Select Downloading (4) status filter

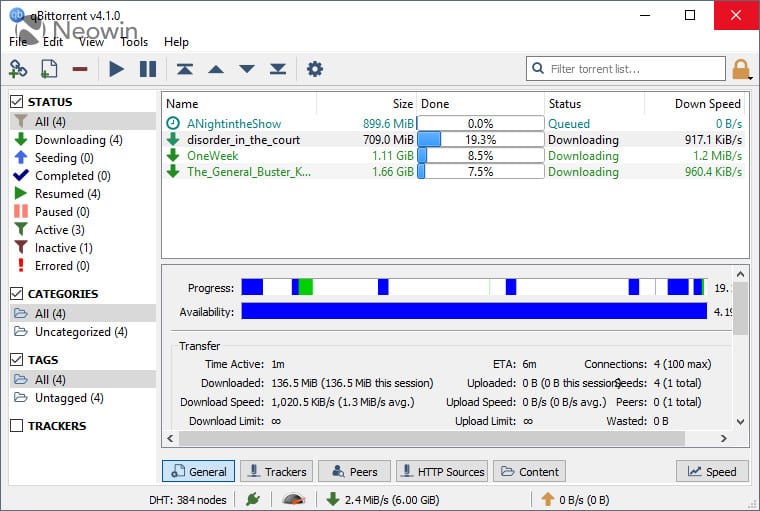tap(78, 140)
